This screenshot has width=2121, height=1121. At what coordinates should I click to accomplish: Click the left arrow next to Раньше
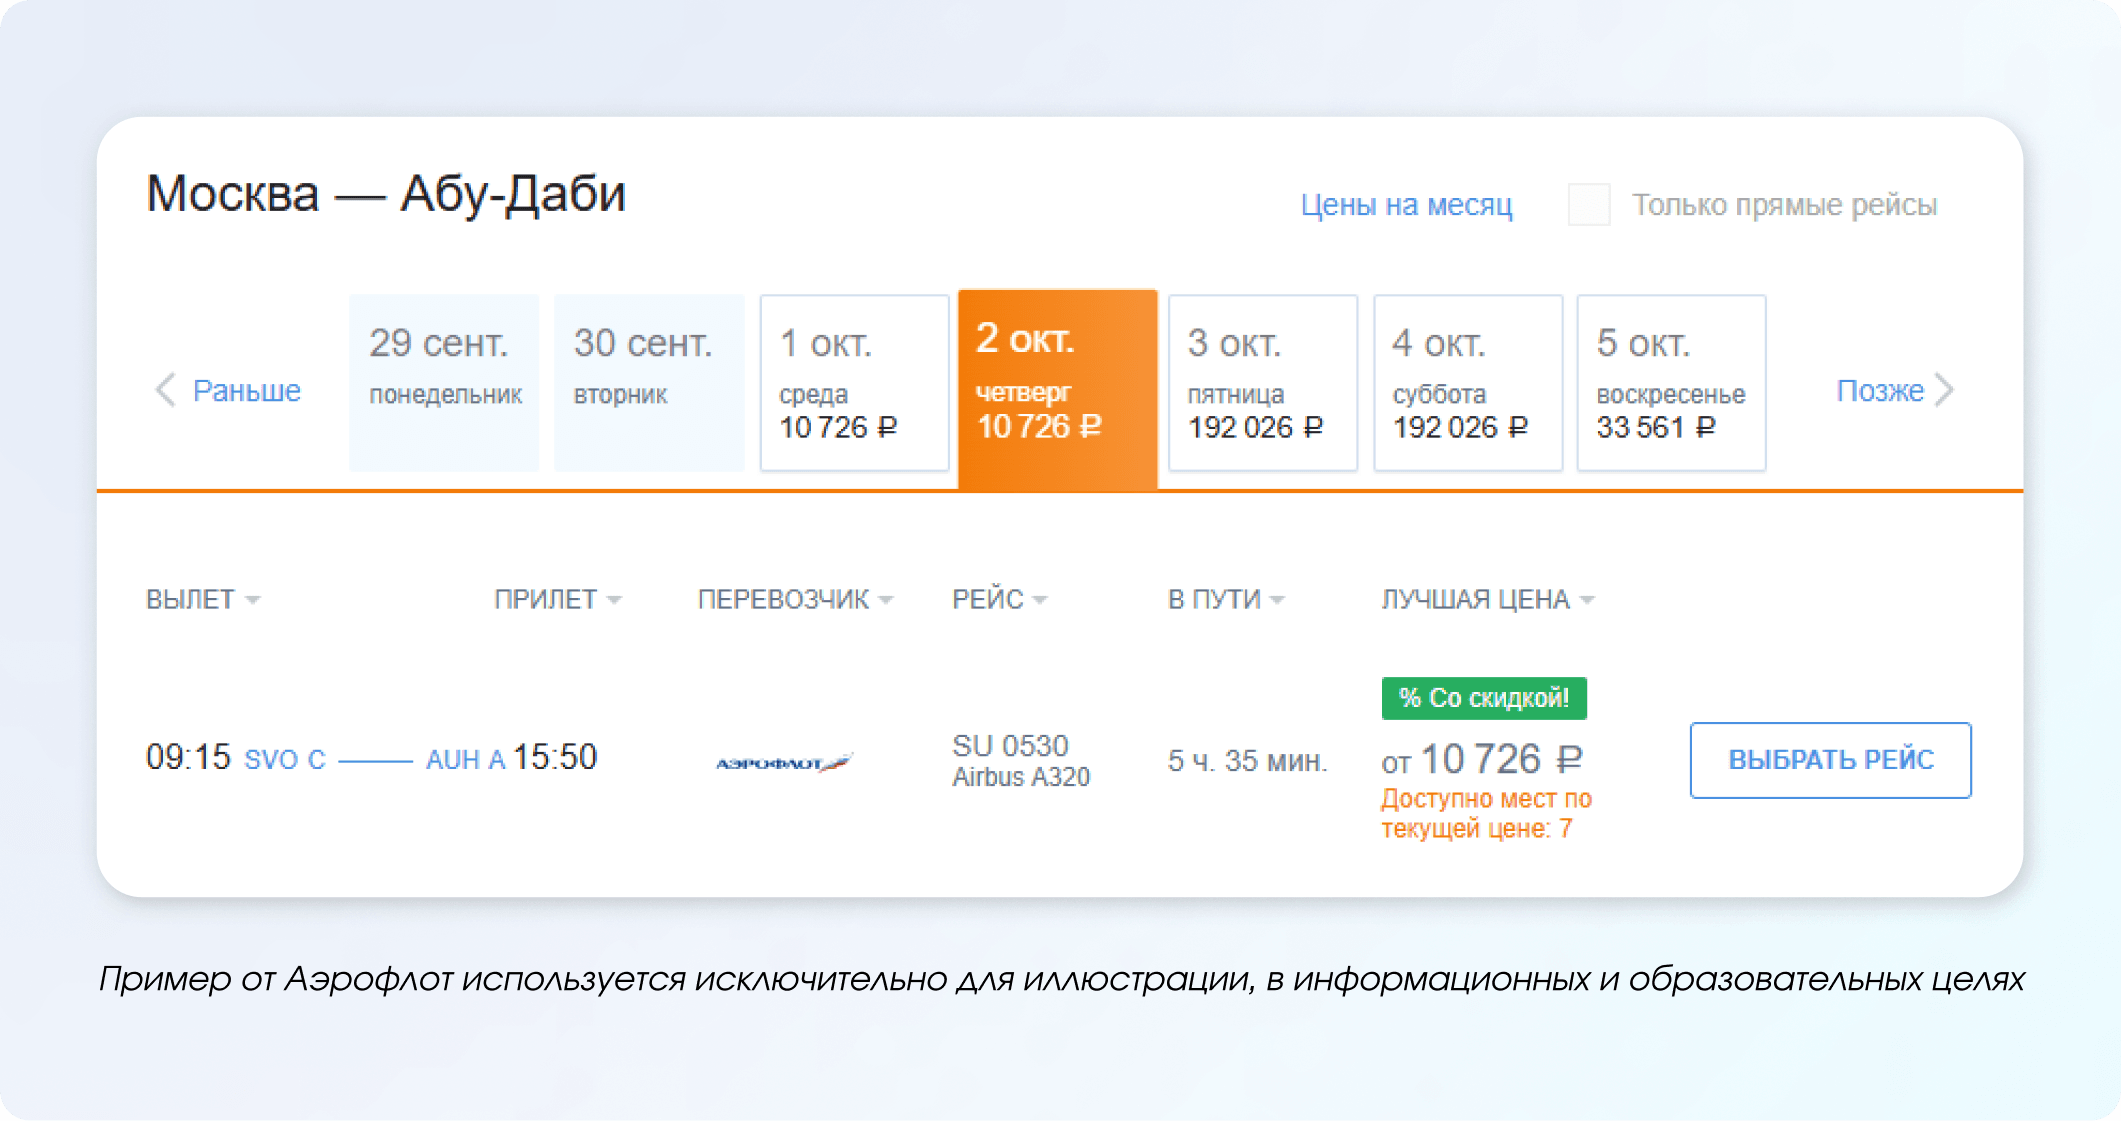(x=167, y=390)
